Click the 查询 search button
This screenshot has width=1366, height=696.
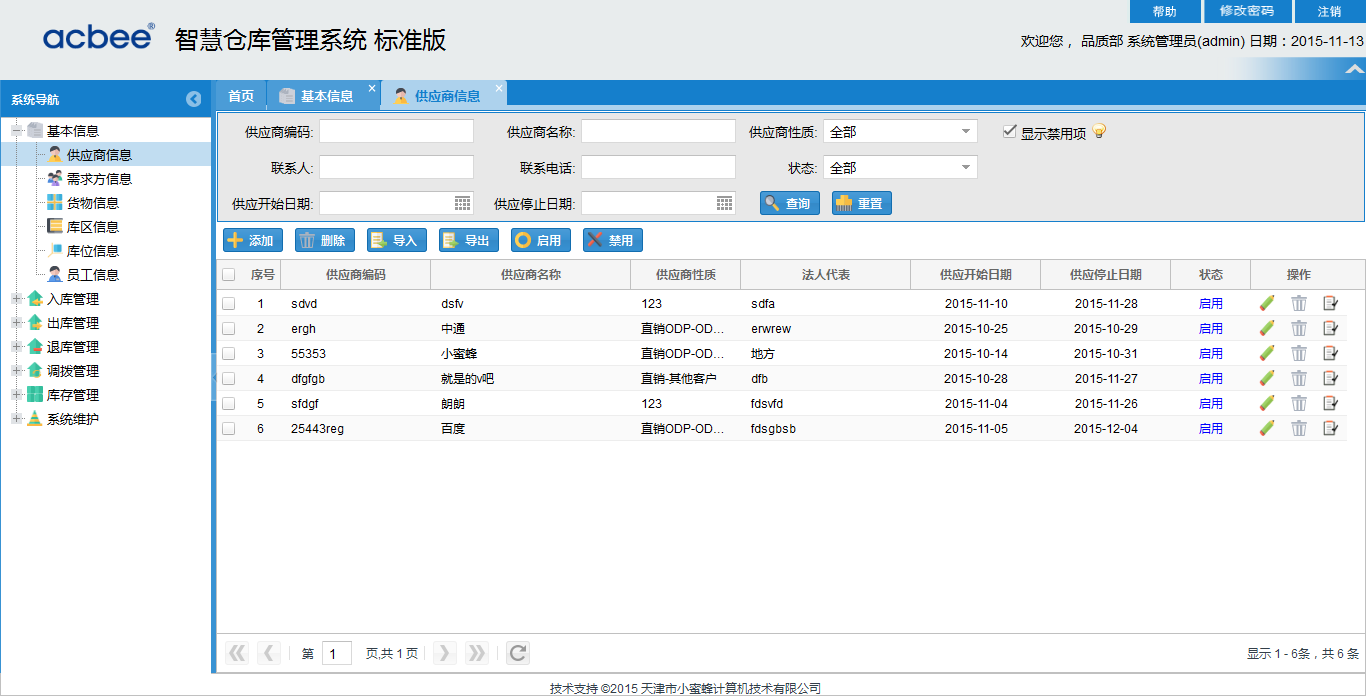point(790,203)
